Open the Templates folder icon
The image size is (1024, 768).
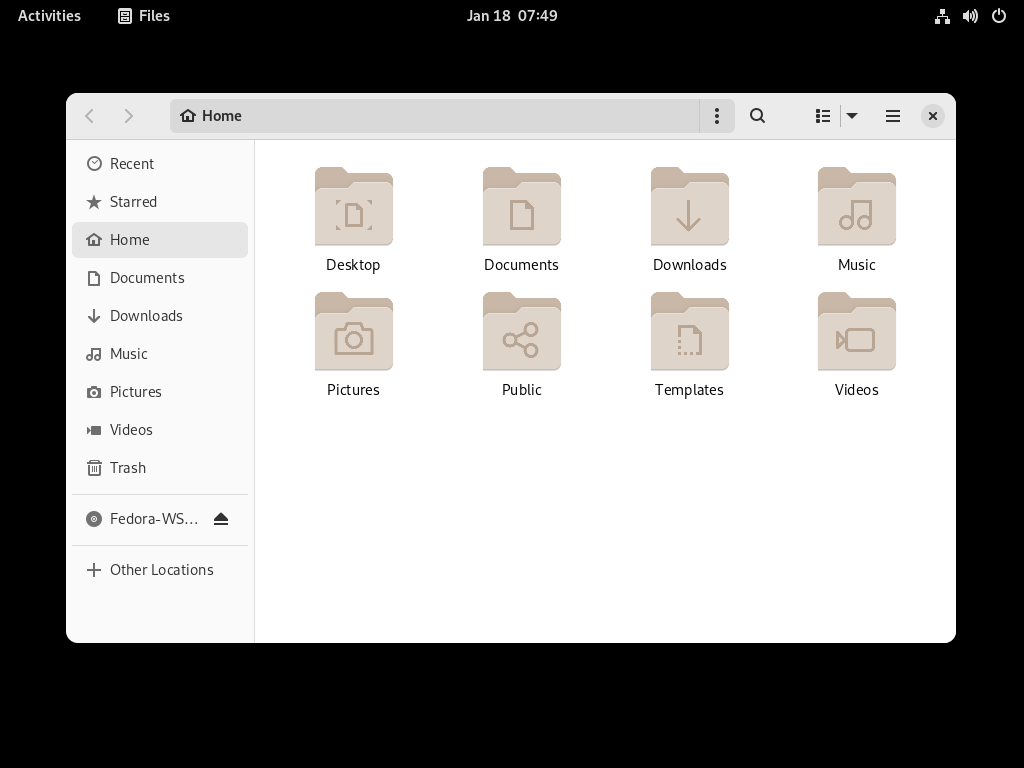690,332
